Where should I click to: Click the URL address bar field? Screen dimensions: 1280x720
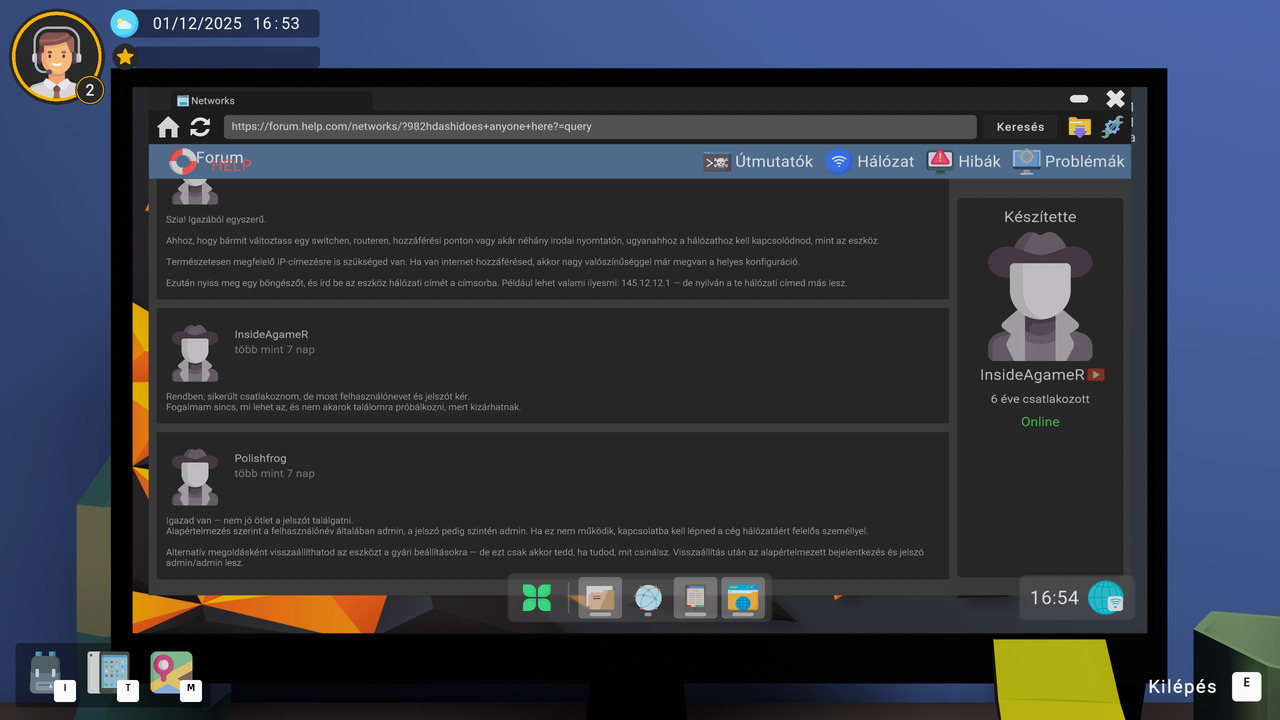pos(600,127)
